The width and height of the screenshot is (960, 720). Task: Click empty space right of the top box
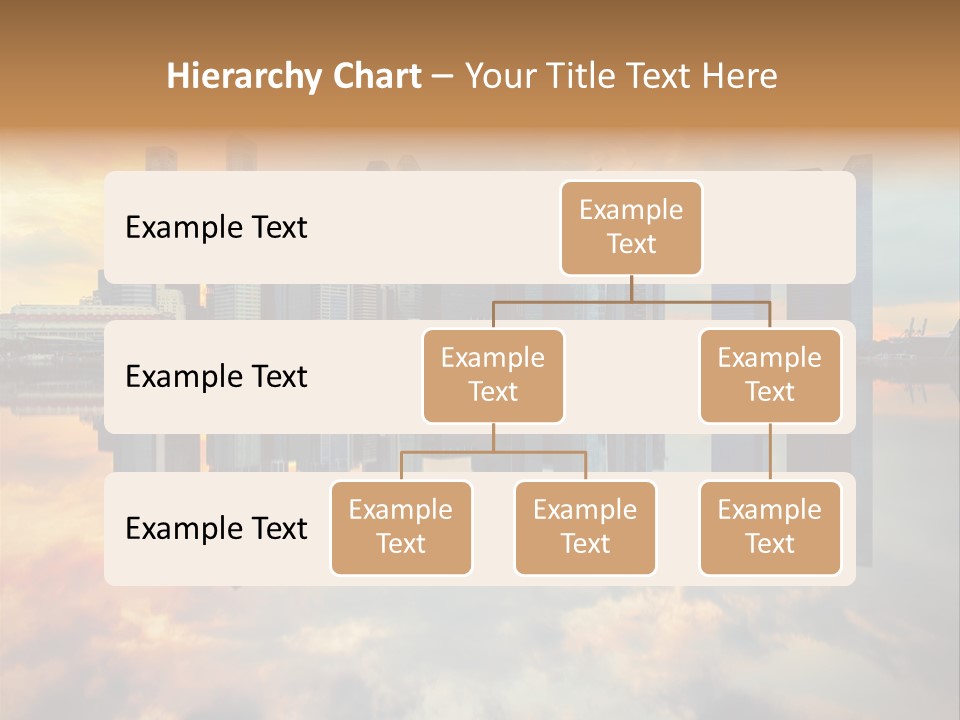tap(780, 227)
